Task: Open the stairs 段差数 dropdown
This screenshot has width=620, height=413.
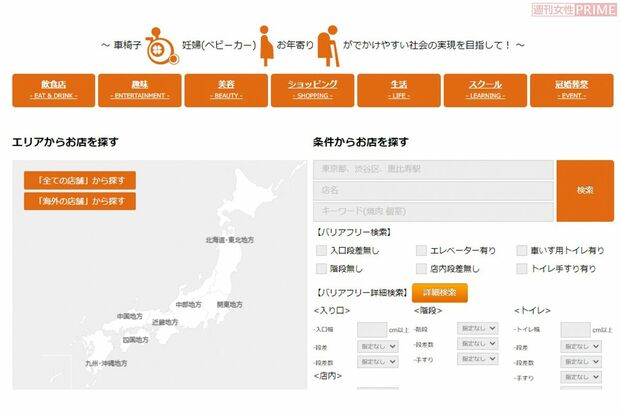Action: [x=478, y=343]
